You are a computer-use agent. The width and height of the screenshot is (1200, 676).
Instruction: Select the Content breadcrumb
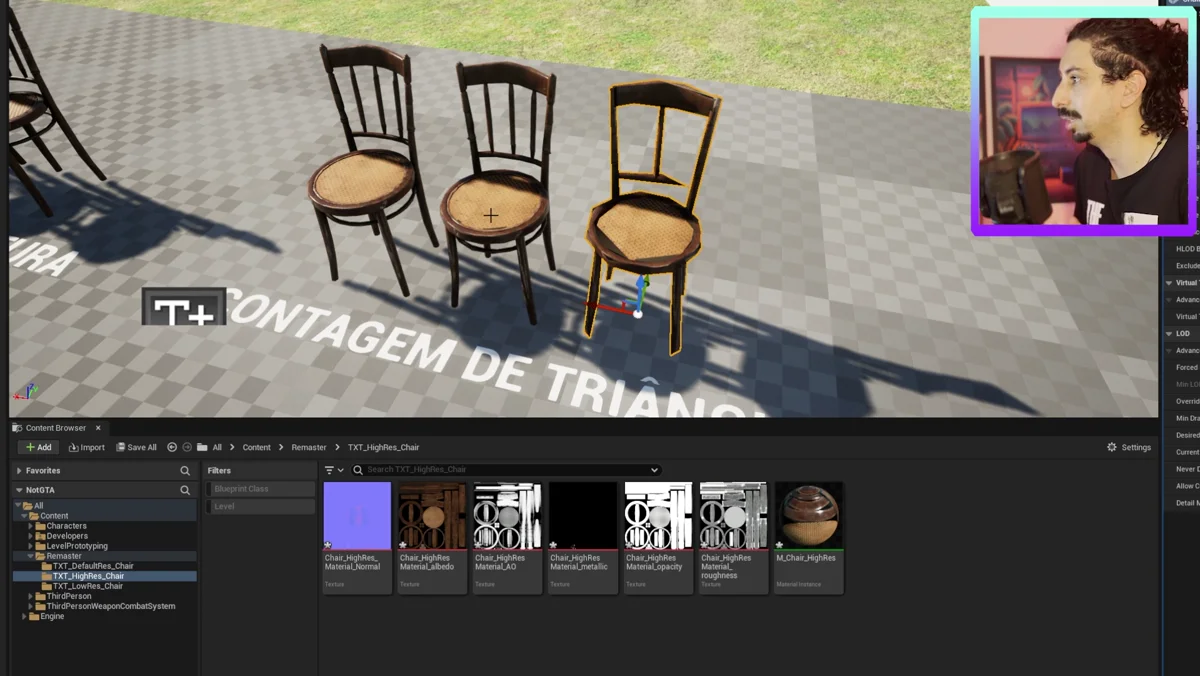click(256, 447)
